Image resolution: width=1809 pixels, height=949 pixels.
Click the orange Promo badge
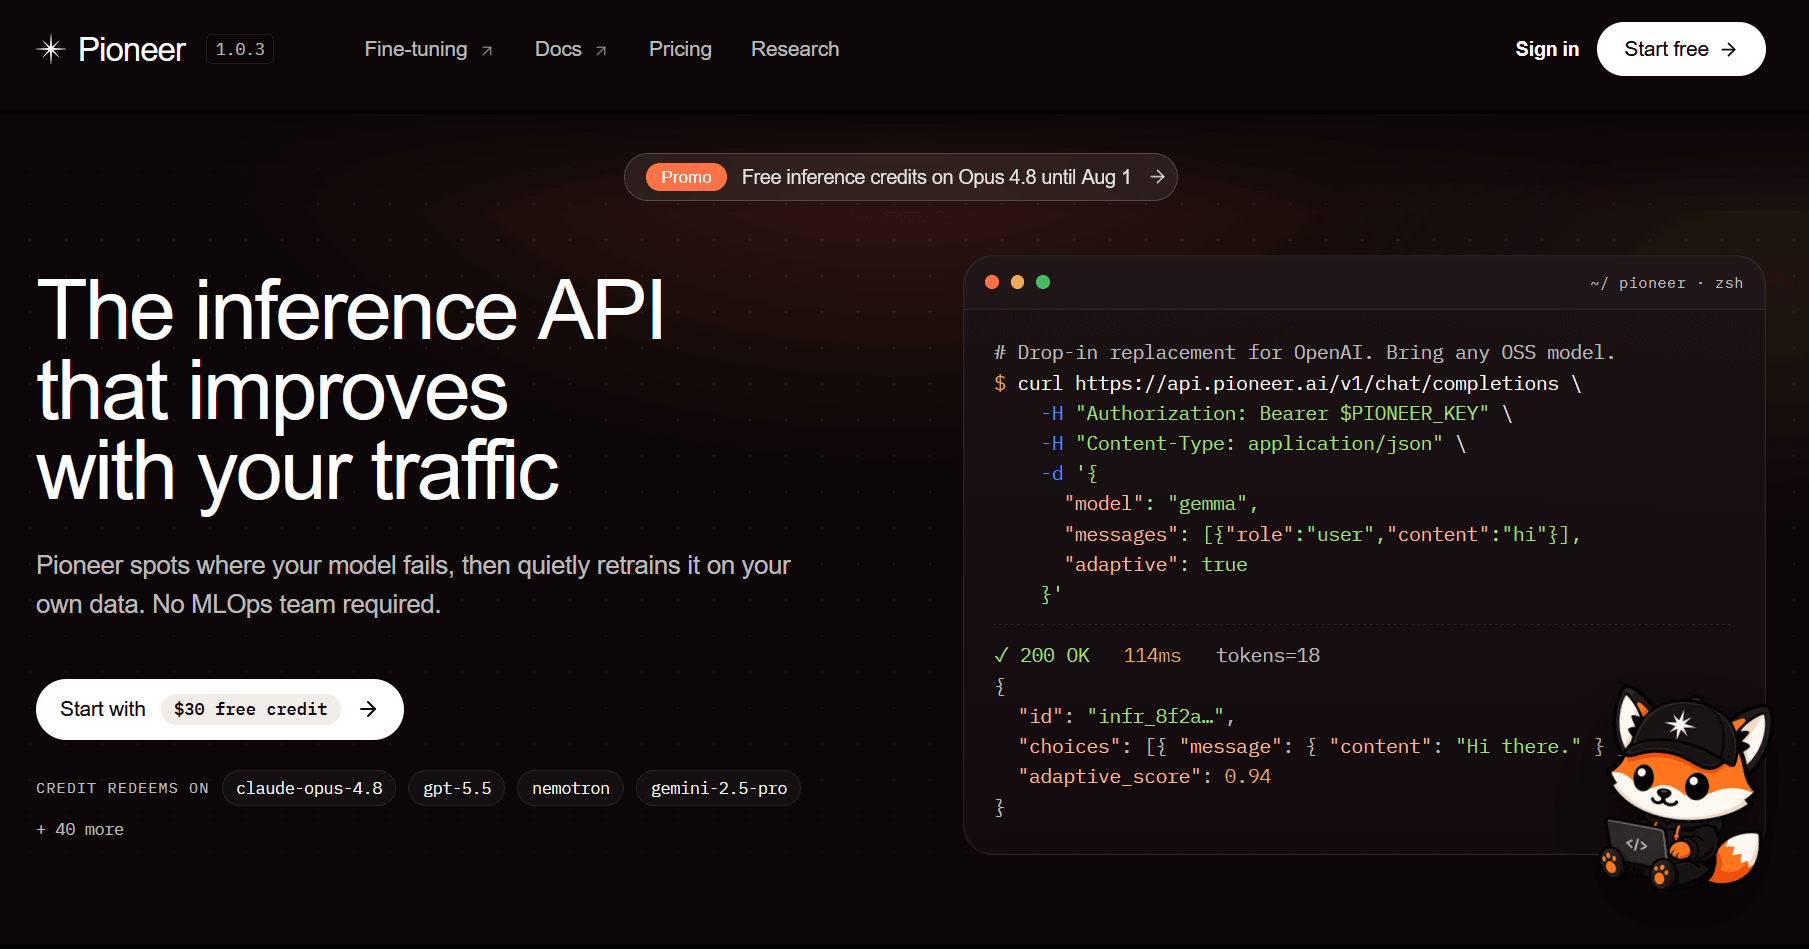(686, 177)
